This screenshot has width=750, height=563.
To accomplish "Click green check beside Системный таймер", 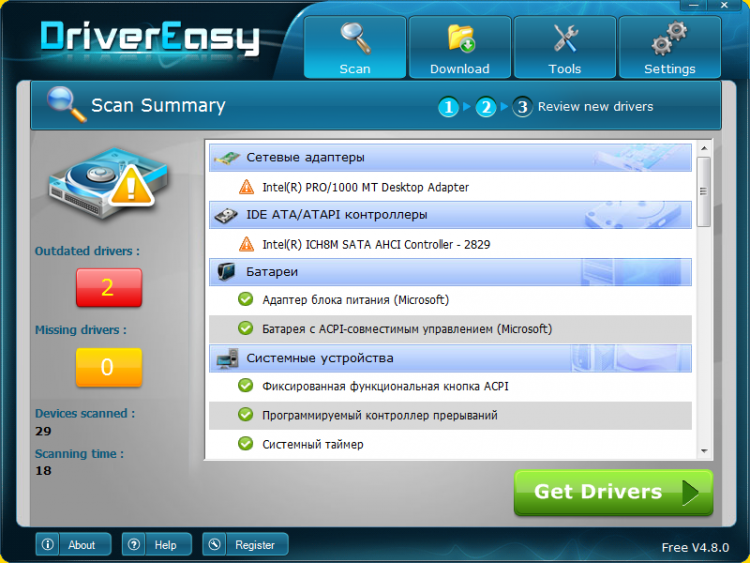I will pos(246,443).
